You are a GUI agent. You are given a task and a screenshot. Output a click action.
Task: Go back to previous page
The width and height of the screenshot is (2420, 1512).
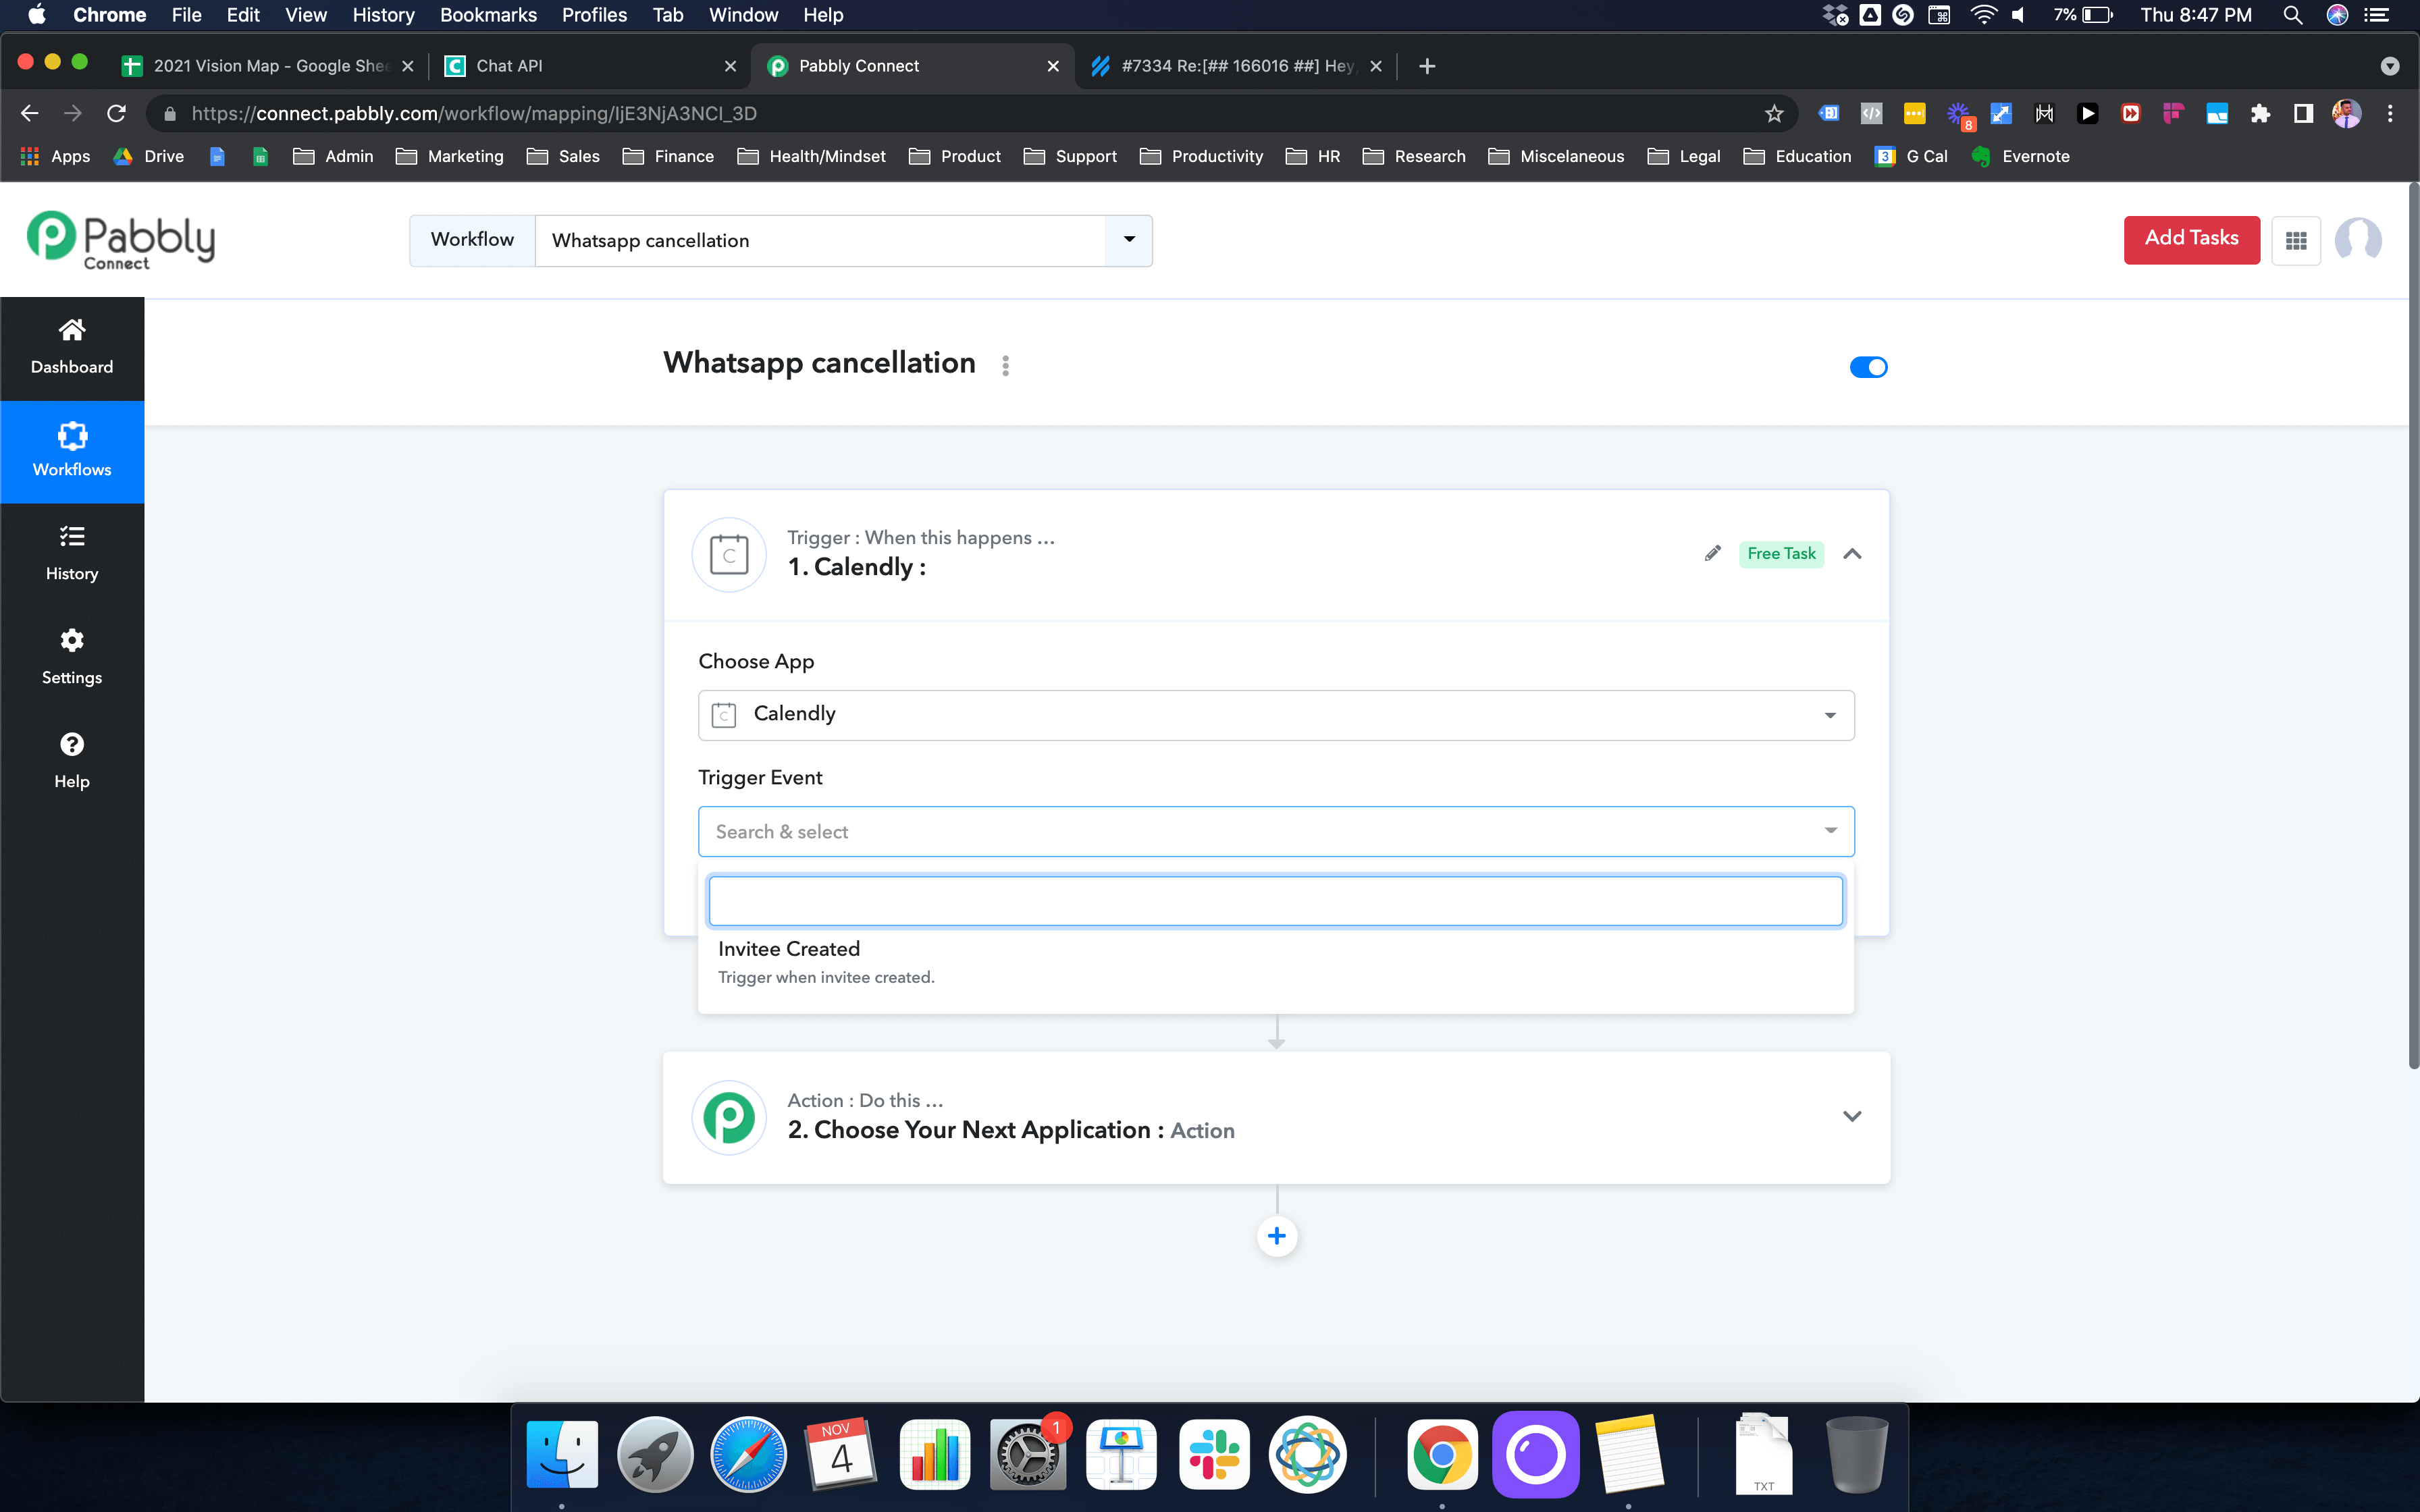(x=30, y=113)
